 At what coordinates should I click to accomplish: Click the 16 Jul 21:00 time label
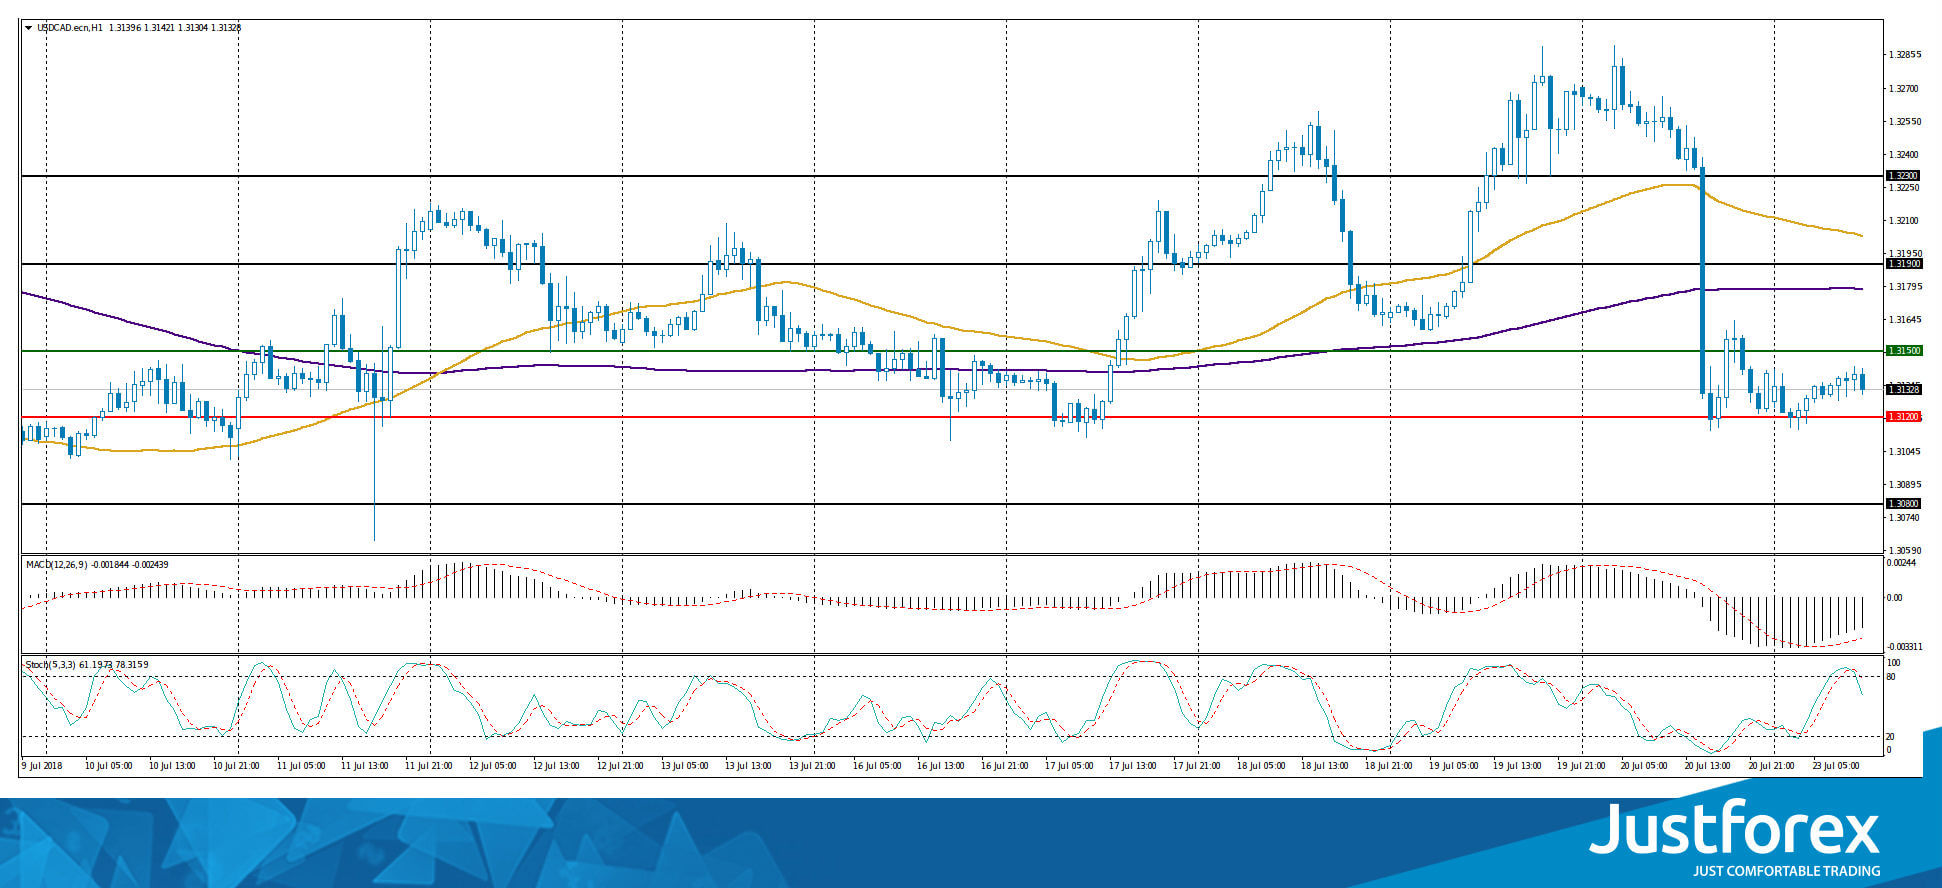[1005, 766]
